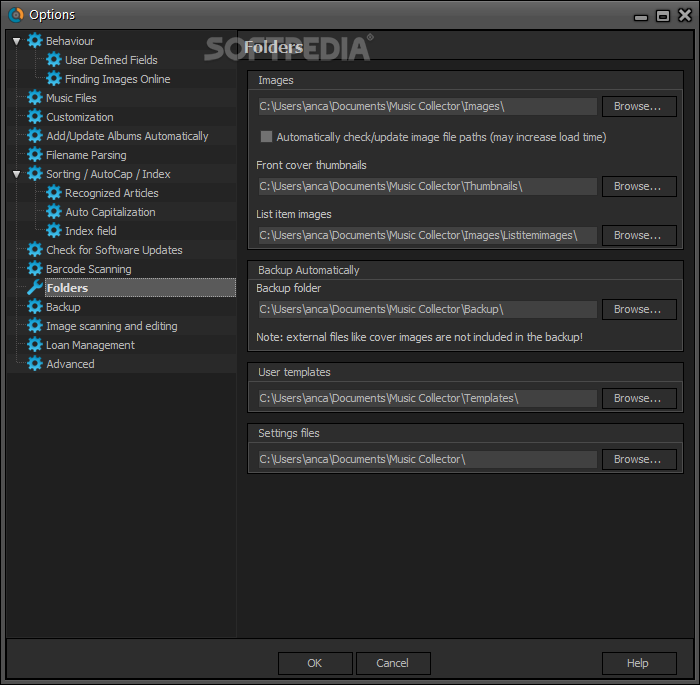Collapse the Sorting / AutoCap / Index node
Image resolution: width=700 pixels, height=685 pixels.
click(x=17, y=174)
